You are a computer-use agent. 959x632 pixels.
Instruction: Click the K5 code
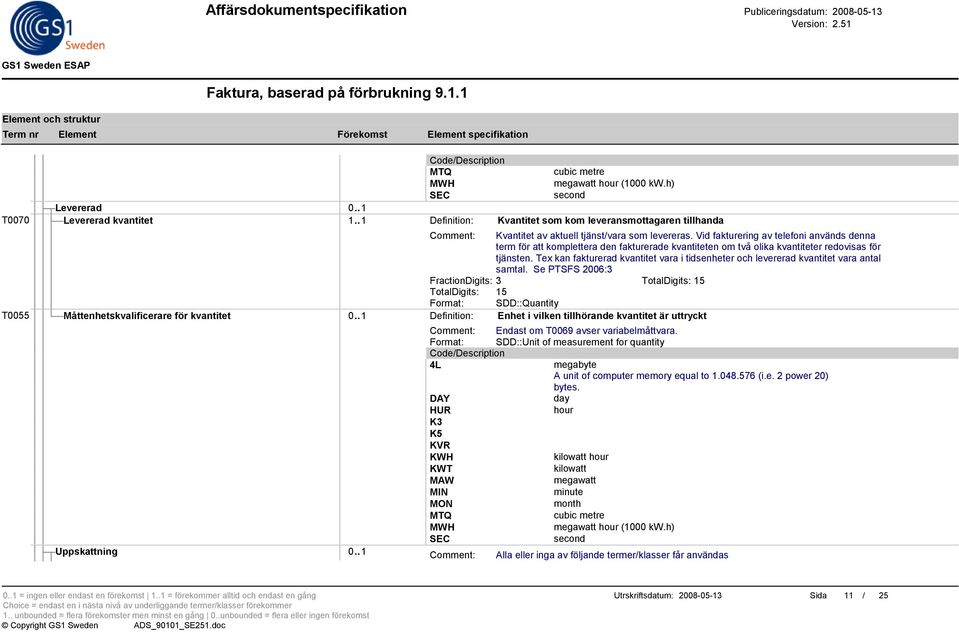click(x=435, y=433)
